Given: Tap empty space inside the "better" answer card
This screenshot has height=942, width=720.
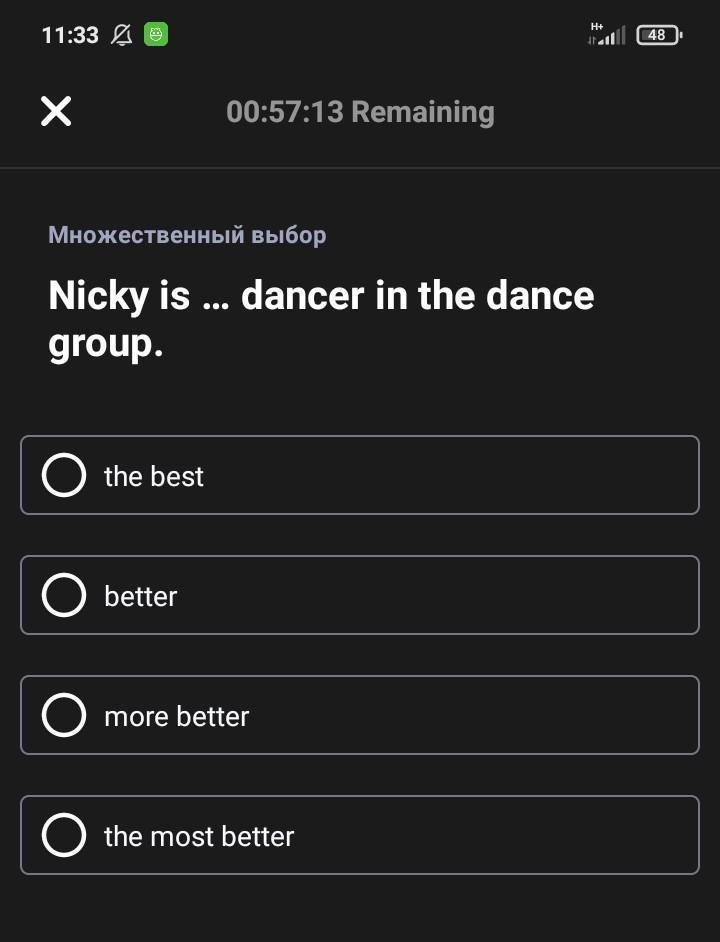Looking at the screenshot, I should [x=480, y=595].
